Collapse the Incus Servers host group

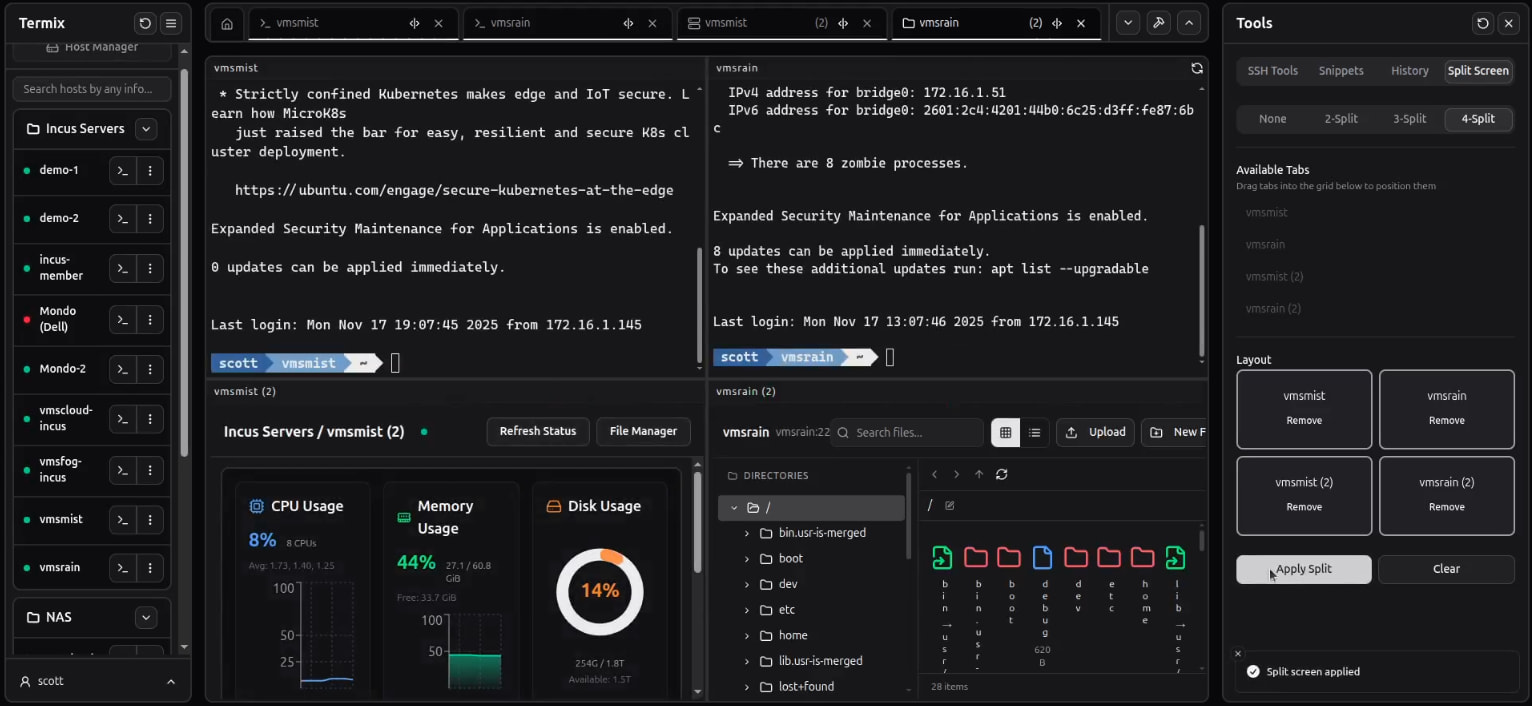(x=146, y=129)
